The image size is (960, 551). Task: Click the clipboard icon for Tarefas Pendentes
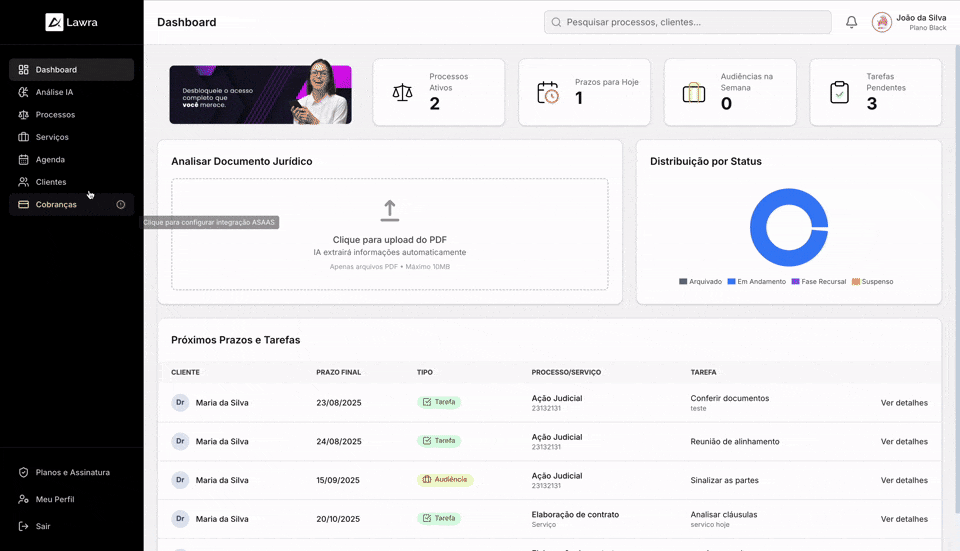point(839,93)
